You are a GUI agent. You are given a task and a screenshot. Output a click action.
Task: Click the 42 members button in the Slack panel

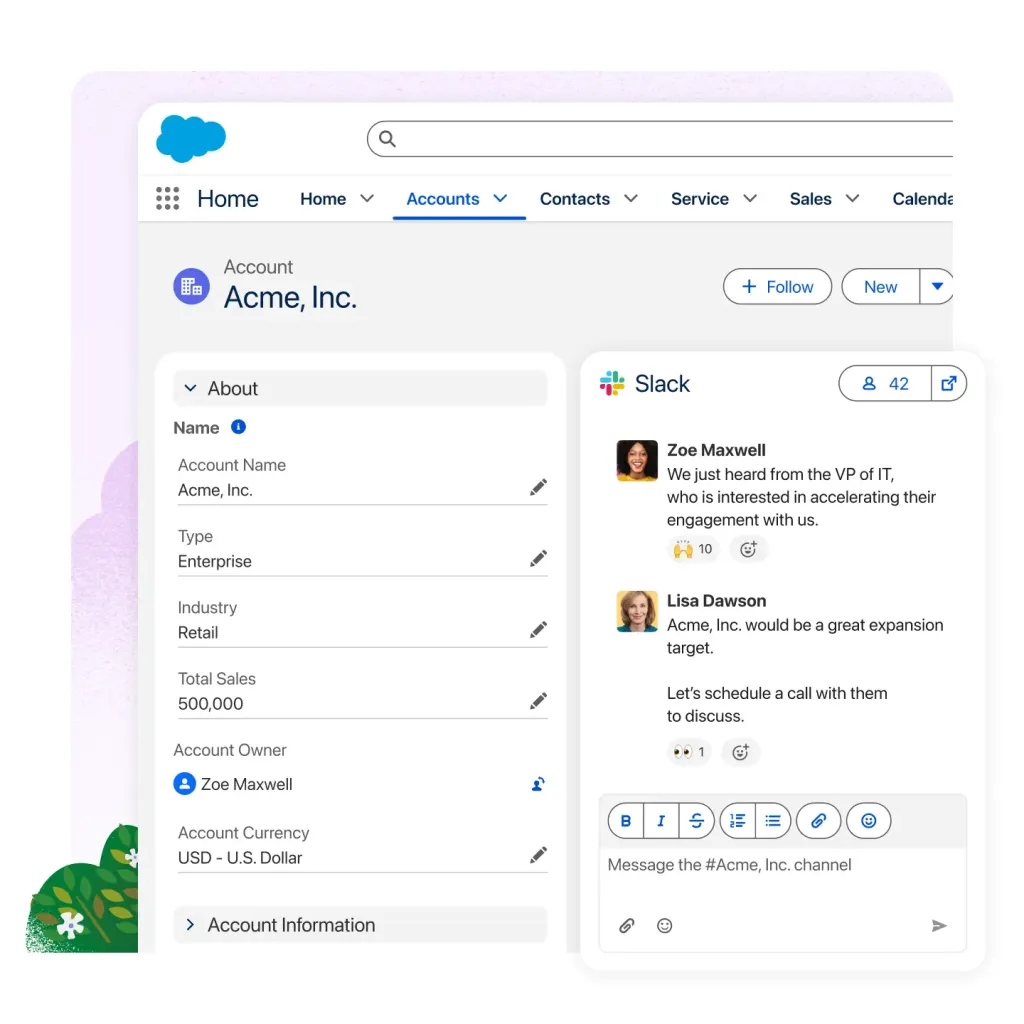[x=889, y=383]
